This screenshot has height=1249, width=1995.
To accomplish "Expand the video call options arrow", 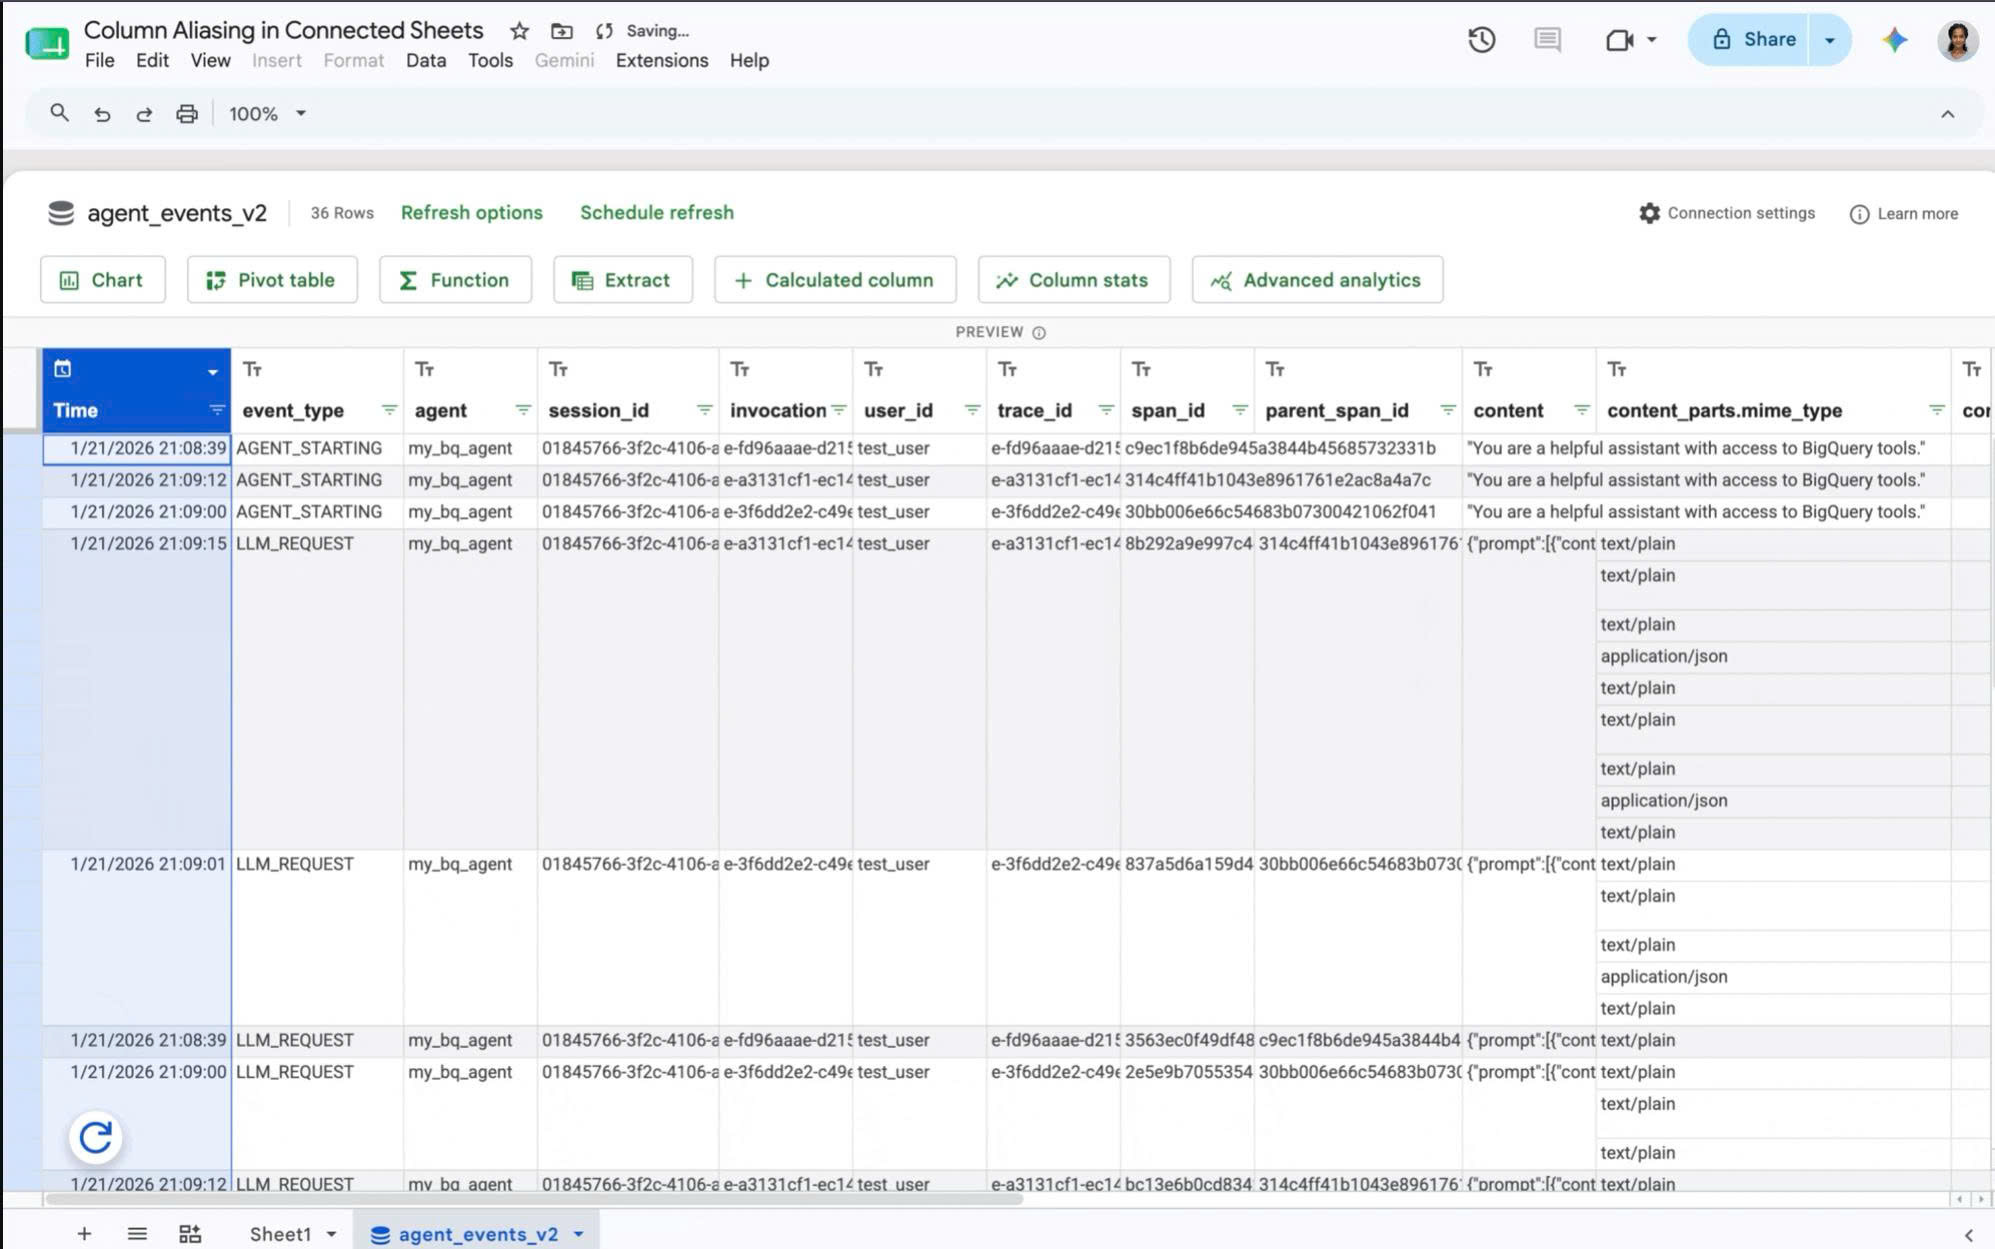I will 1651,40.
